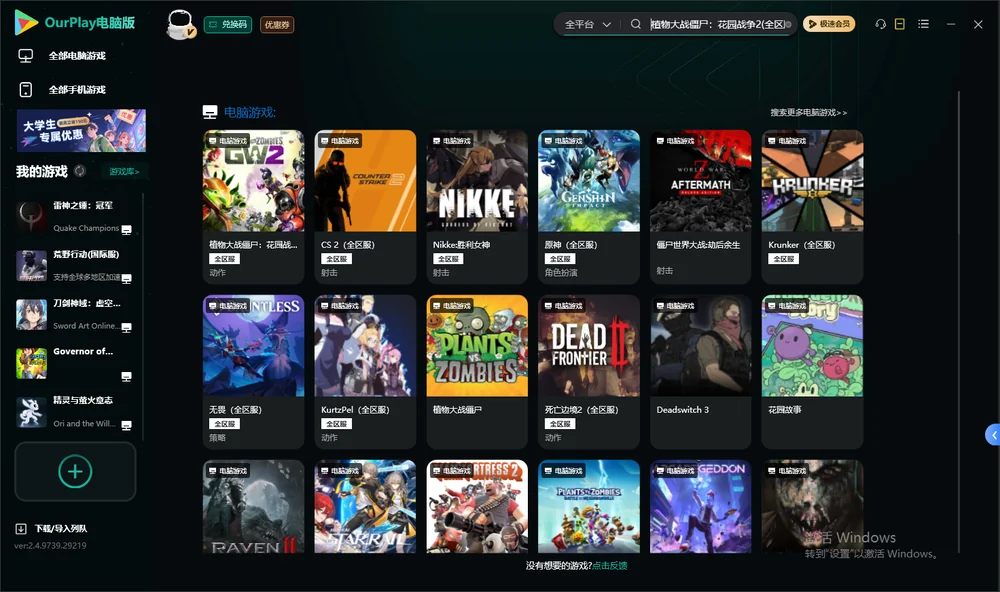
Task: Open the 优惠券 coupon button
Action: pos(277,25)
